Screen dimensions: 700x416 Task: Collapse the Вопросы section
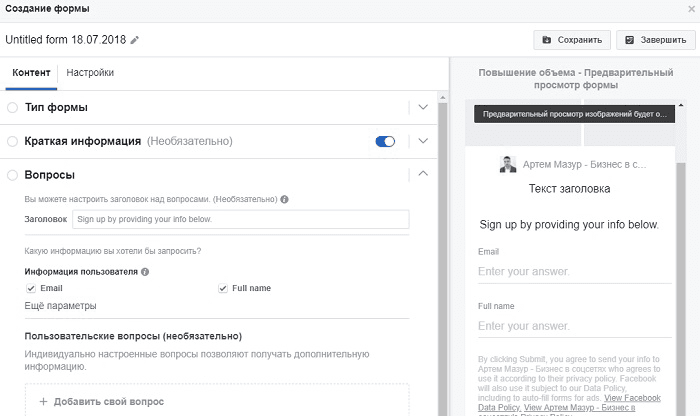coord(423,173)
